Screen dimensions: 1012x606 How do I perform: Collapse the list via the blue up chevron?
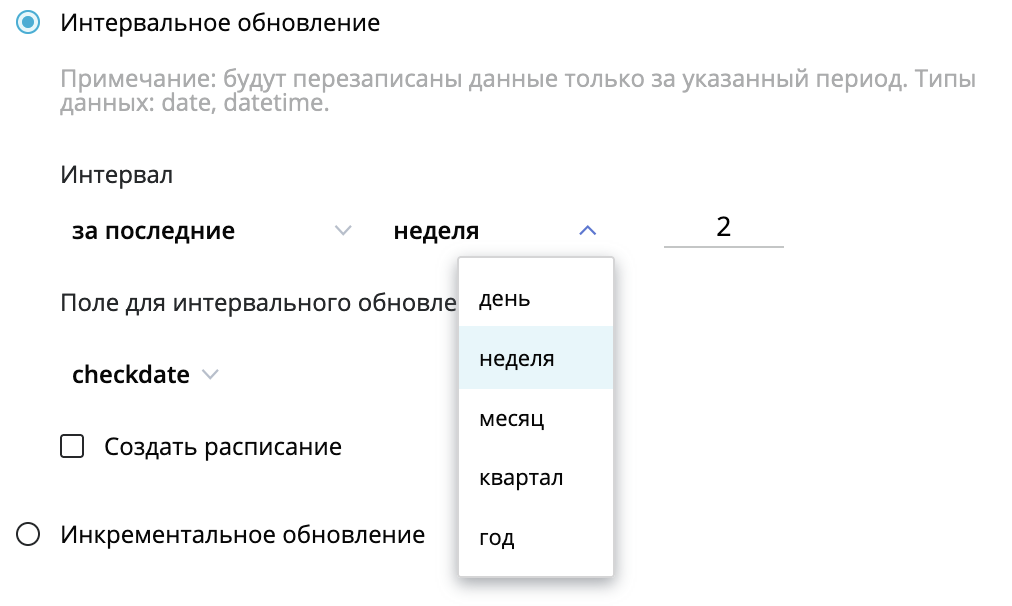(587, 230)
